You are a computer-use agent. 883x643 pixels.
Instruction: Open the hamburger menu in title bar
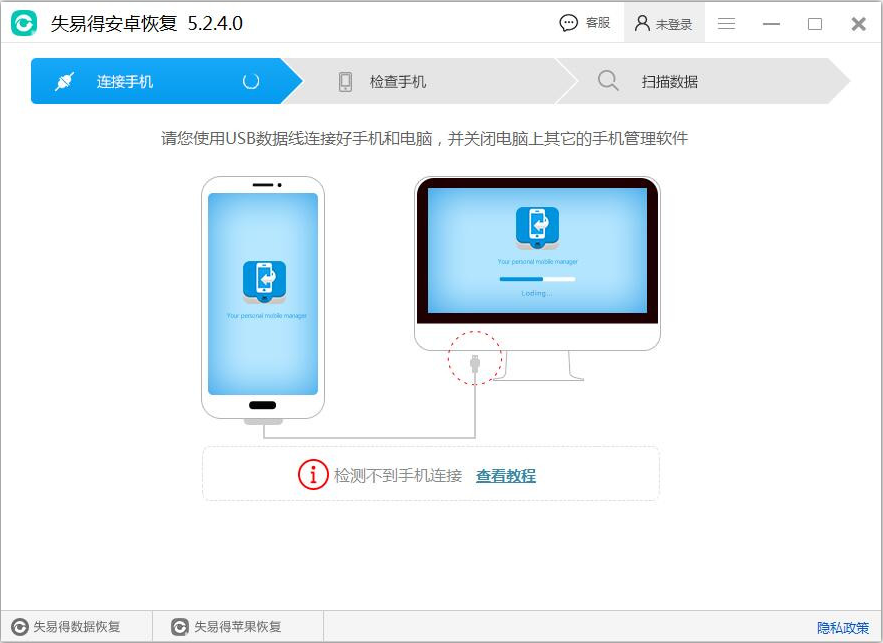coord(726,23)
